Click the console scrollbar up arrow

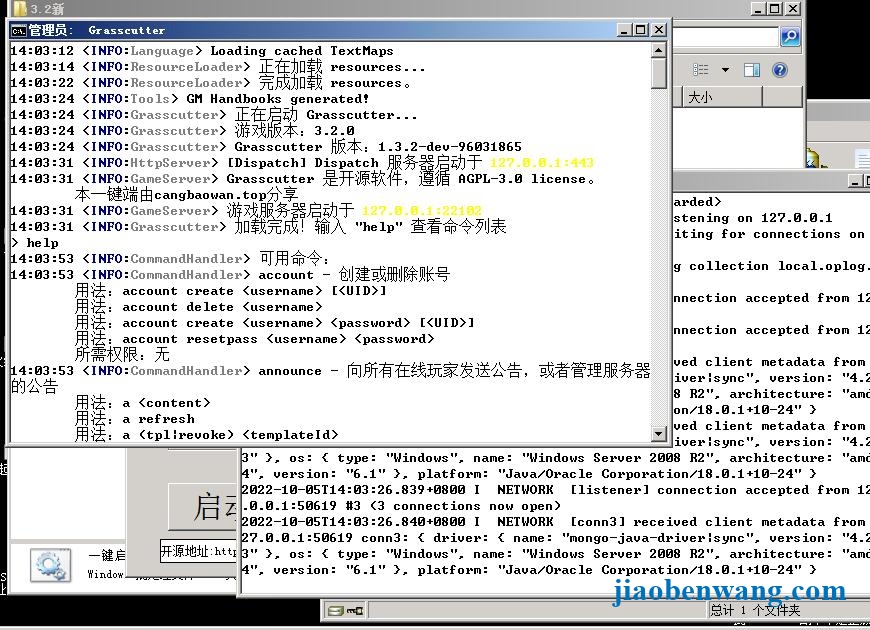click(x=659, y=51)
